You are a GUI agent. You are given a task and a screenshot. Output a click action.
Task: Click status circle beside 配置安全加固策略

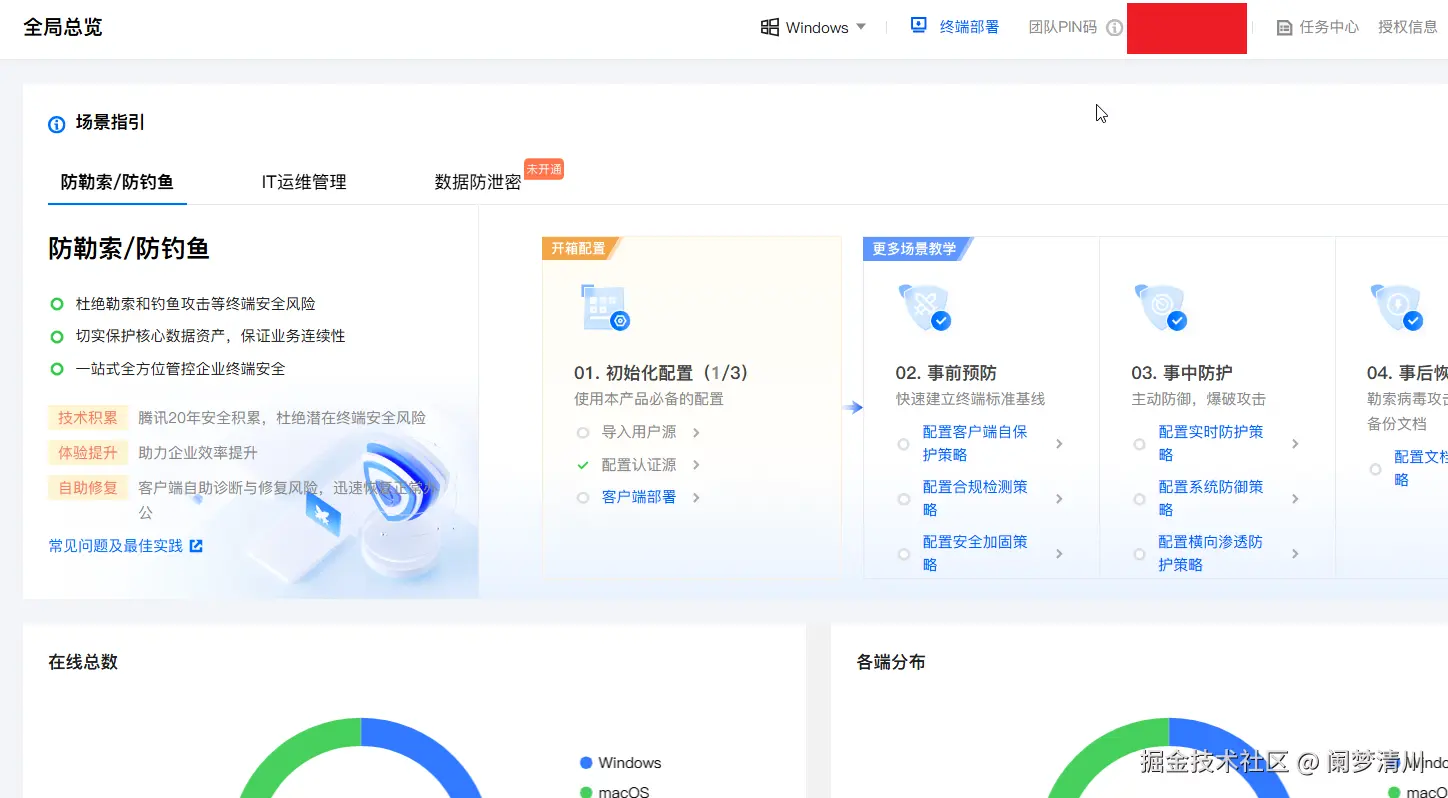(903, 554)
